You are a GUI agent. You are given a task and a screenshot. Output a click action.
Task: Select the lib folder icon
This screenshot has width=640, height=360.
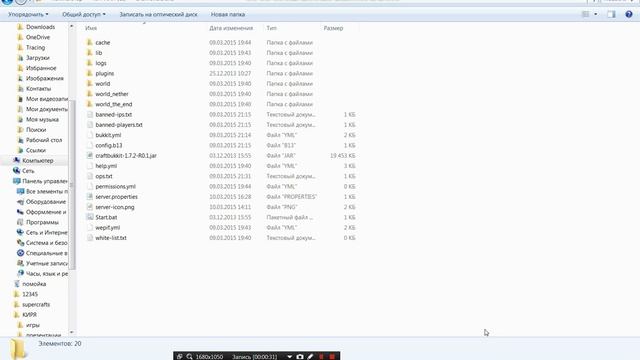90,53
